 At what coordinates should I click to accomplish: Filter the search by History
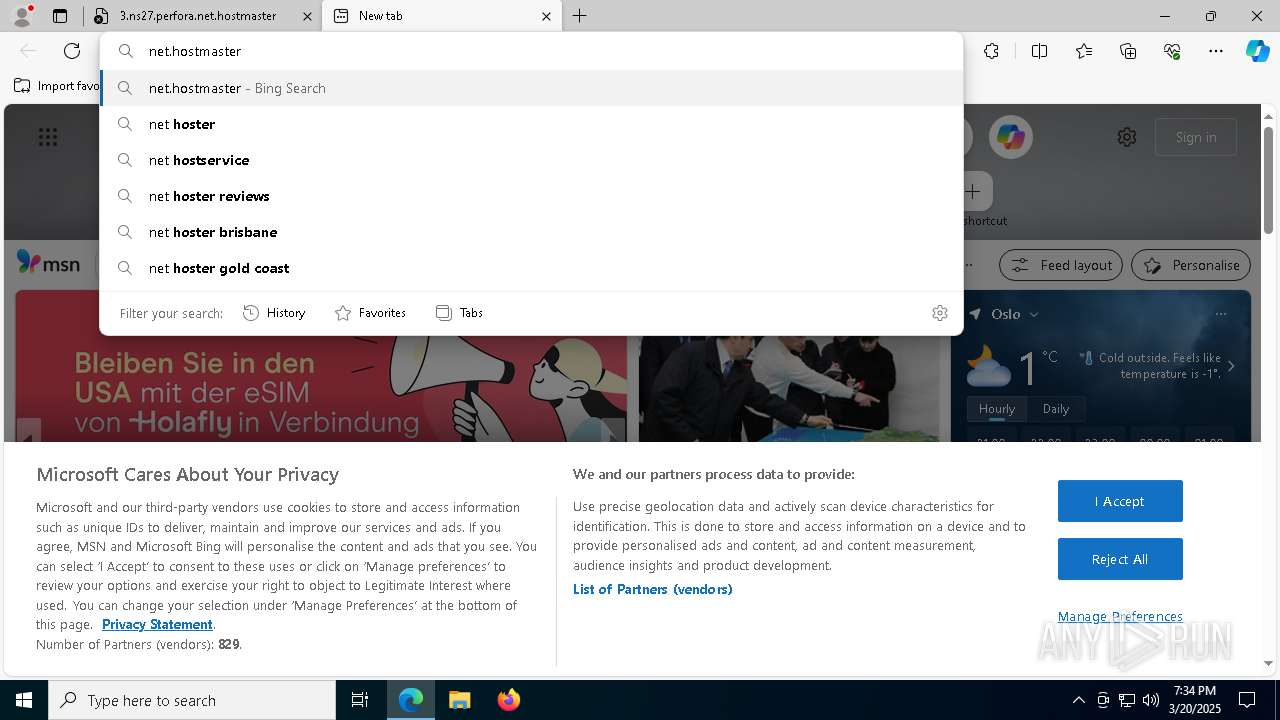[x=274, y=313]
